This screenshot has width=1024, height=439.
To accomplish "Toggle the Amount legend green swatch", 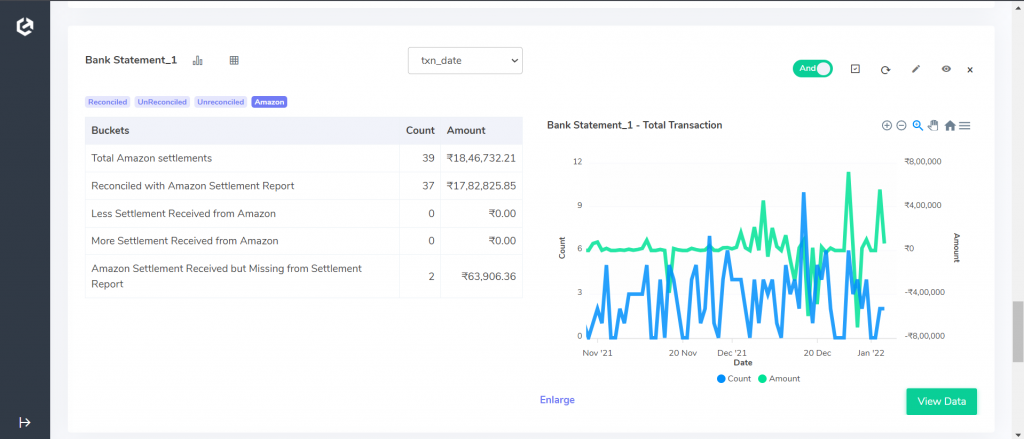I will pyautogui.click(x=762, y=378).
